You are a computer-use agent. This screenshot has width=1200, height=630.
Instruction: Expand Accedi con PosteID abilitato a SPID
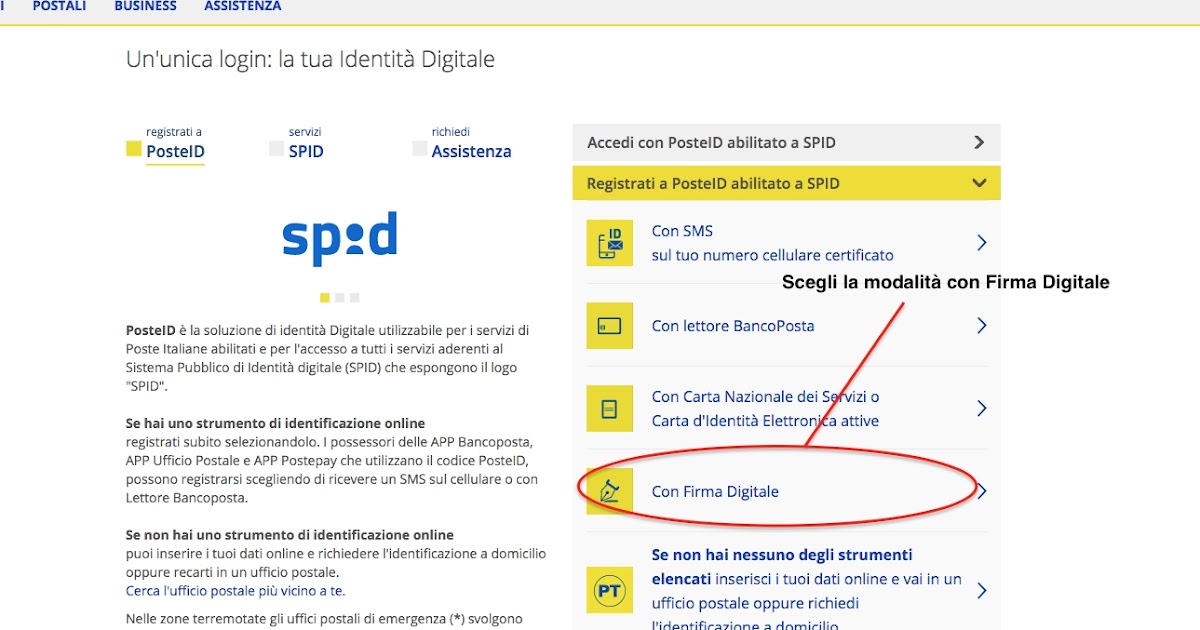coord(786,143)
